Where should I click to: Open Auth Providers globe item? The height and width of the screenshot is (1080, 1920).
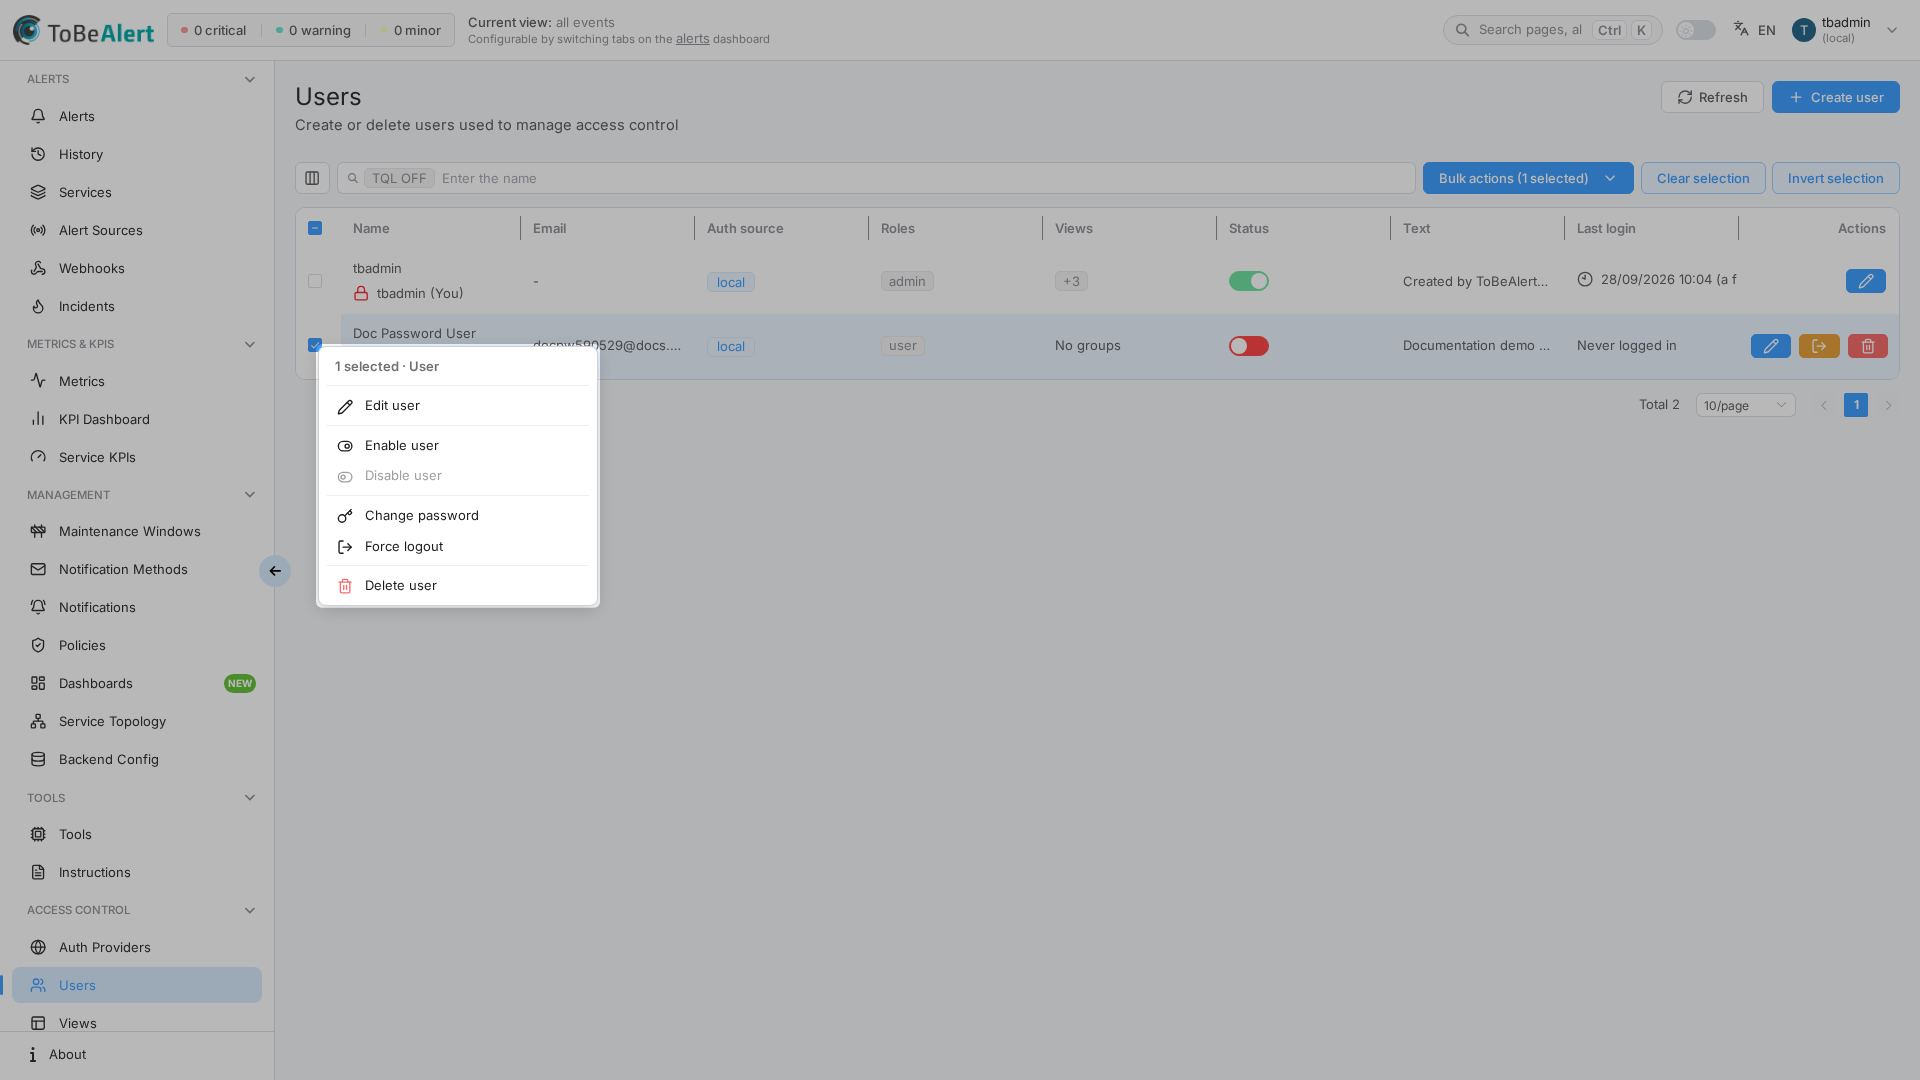click(137, 948)
